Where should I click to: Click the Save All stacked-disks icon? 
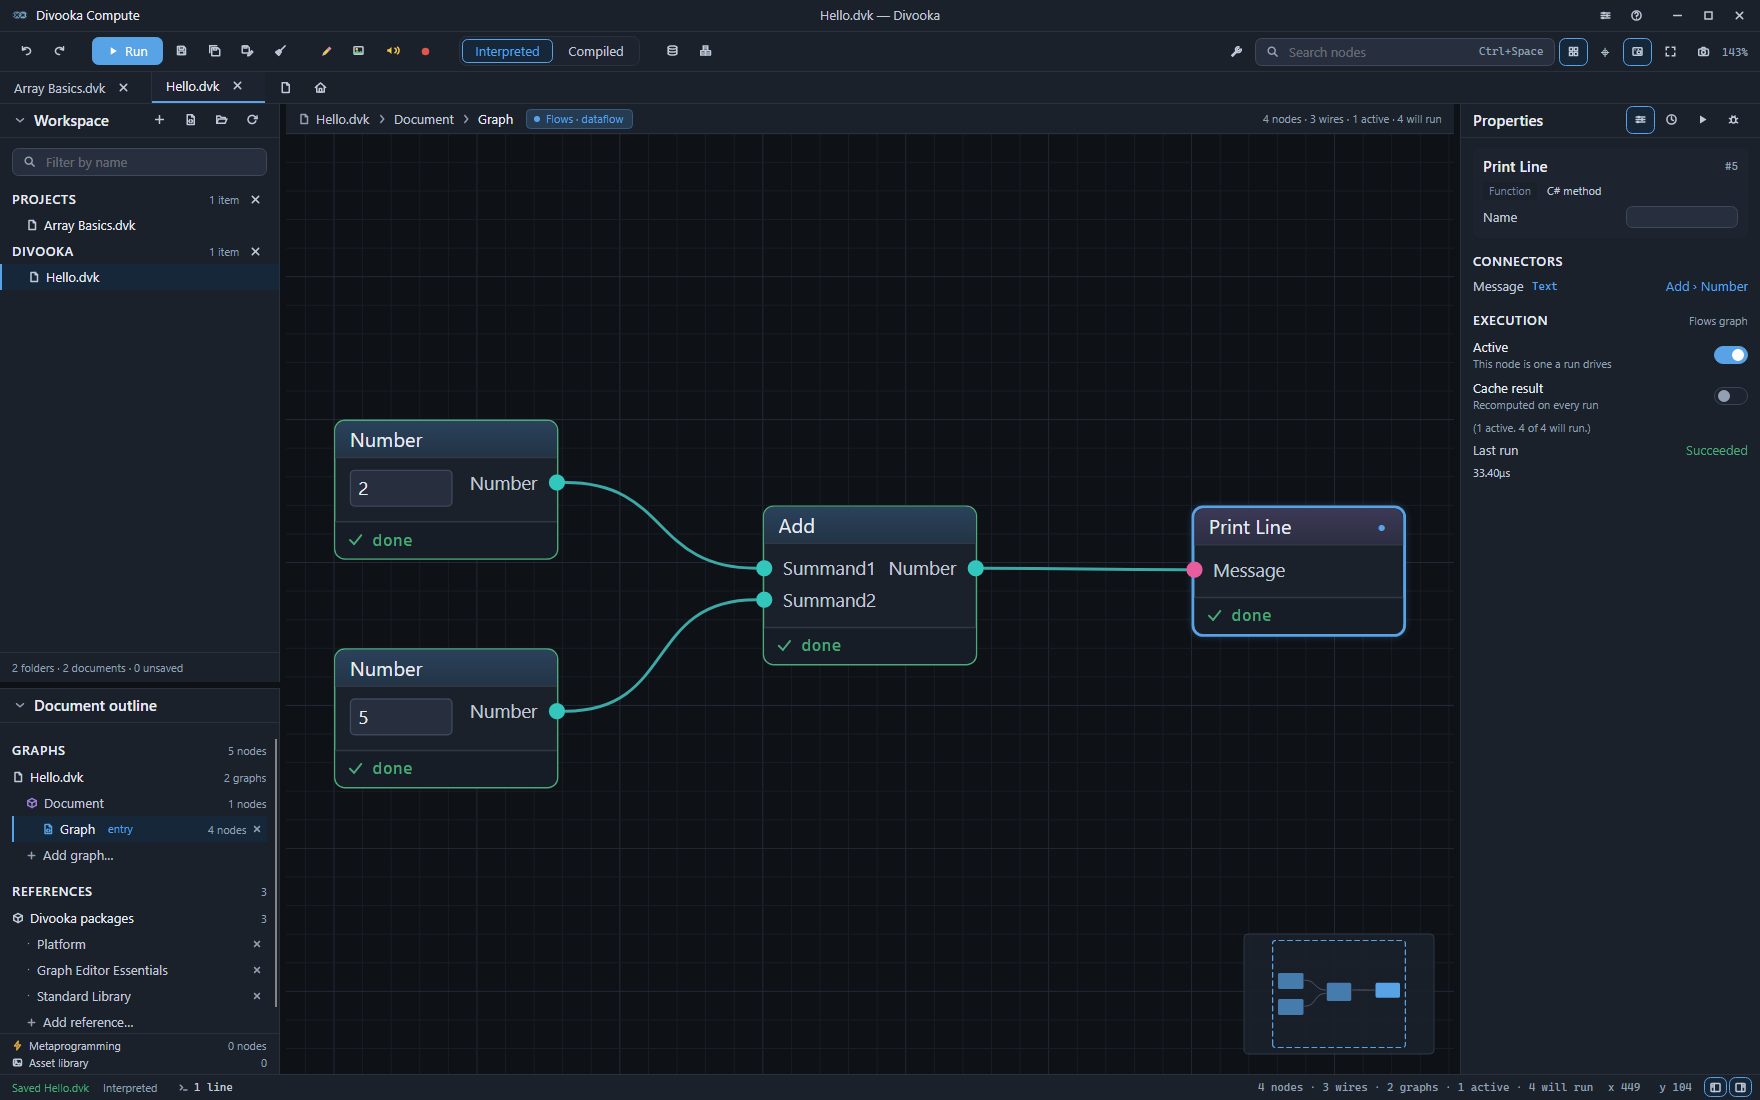click(214, 51)
